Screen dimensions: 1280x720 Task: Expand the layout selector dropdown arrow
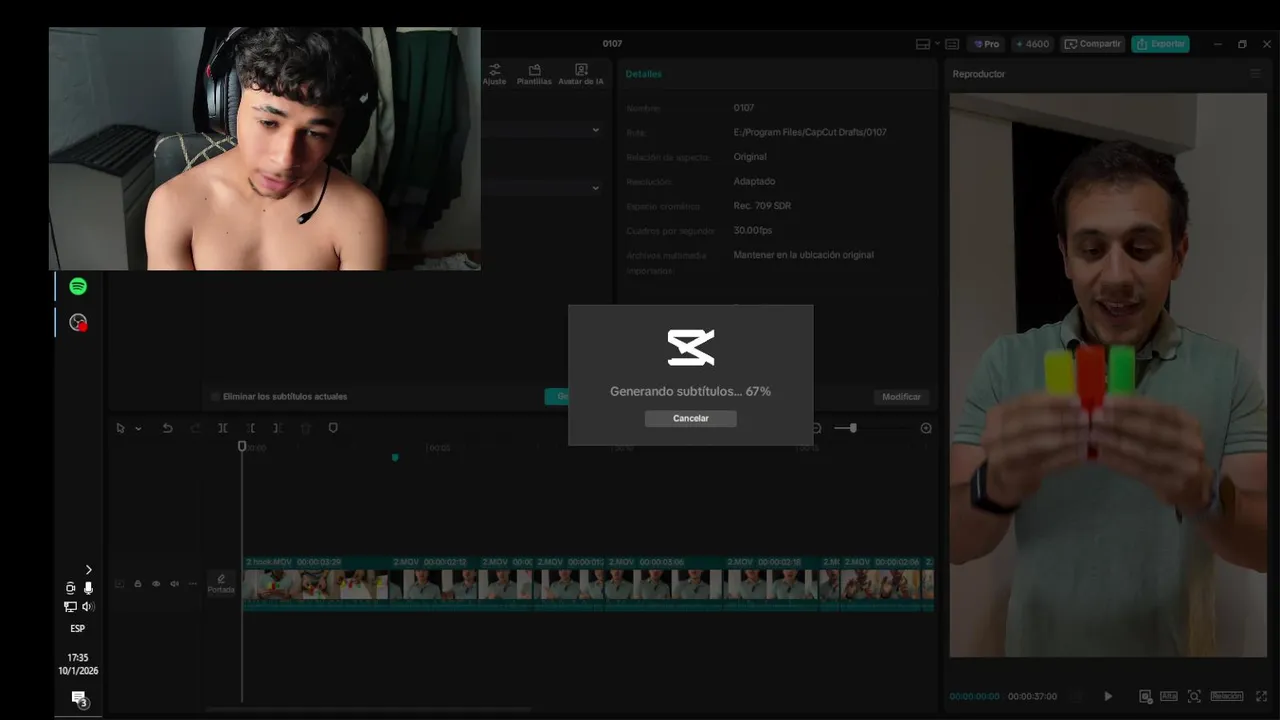(937, 44)
